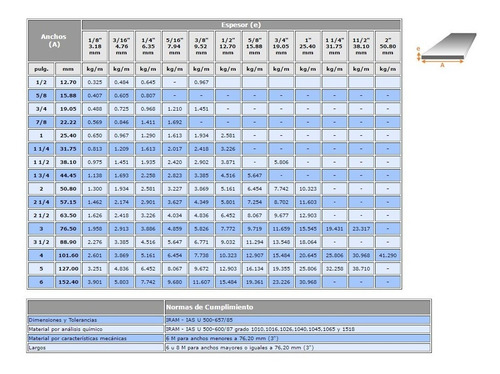This screenshot has height=374, width=500.
Task: Click 5.647 in the 44.45 mm width row
Action: (254, 175)
